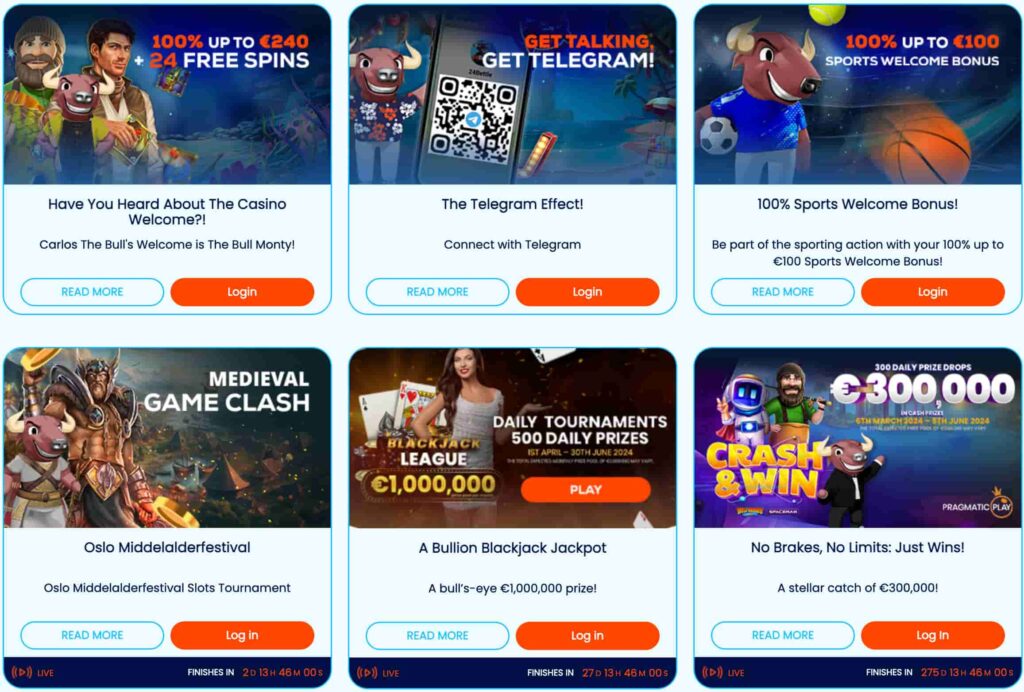Open Read More for The Telegram Effect
The height and width of the screenshot is (692, 1024).
click(438, 292)
